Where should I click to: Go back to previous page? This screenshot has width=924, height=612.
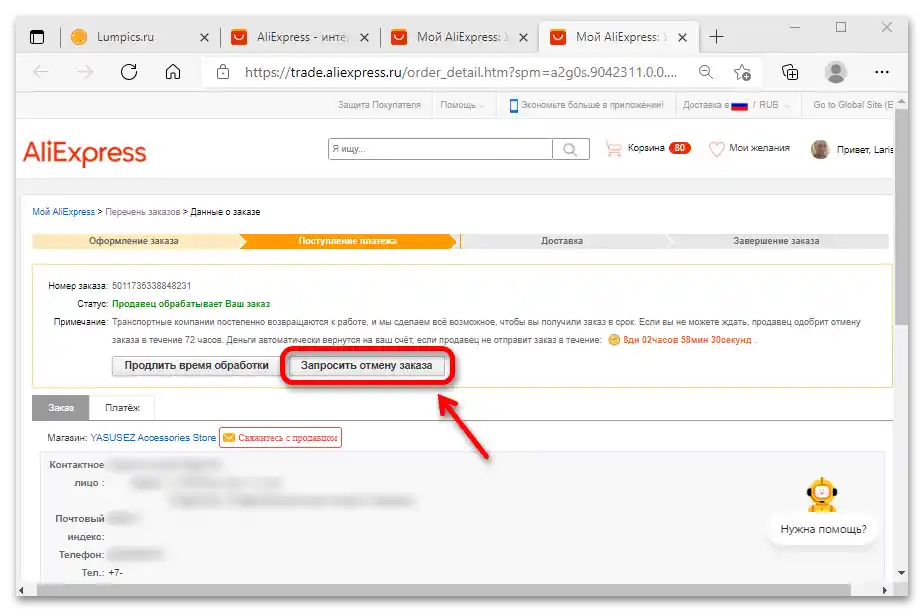point(41,72)
